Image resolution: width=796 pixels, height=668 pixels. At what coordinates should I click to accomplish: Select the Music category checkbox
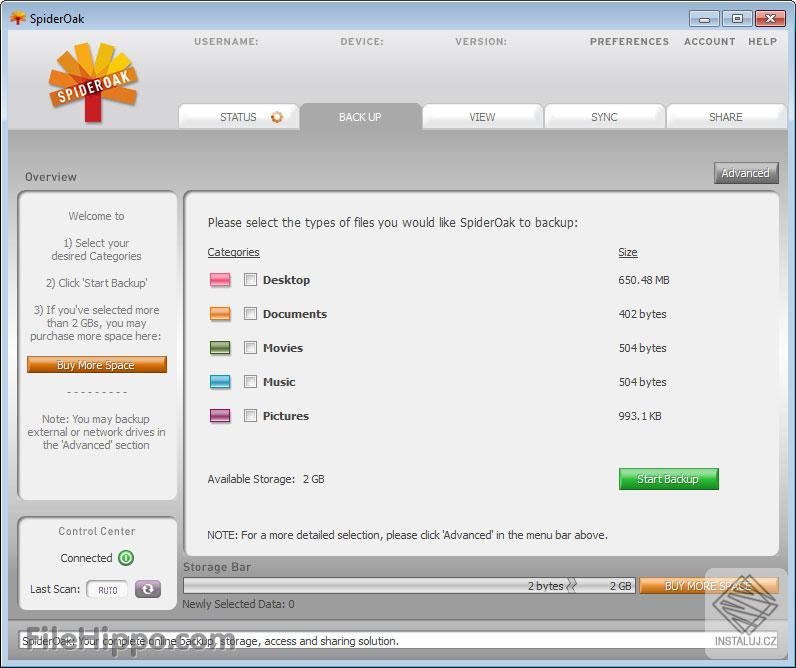250,382
